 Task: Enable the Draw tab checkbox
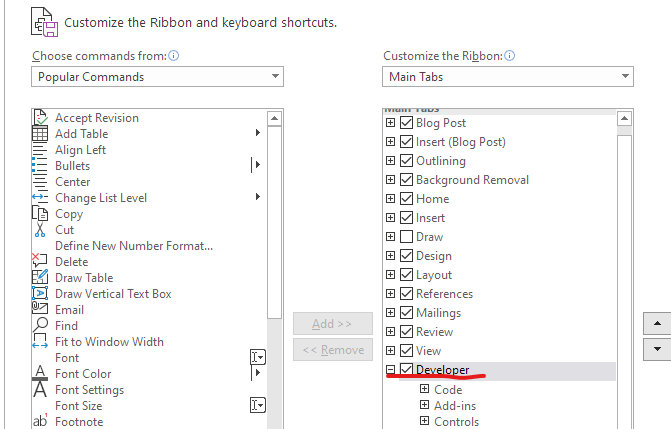(406, 237)
